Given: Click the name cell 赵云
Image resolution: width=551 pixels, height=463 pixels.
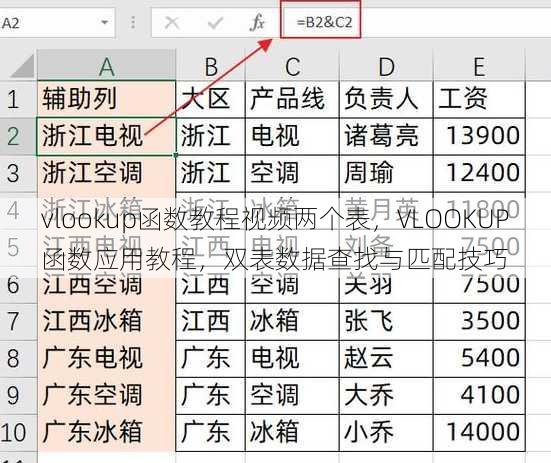Looking at the screenshot, I should tap(386, 359).
